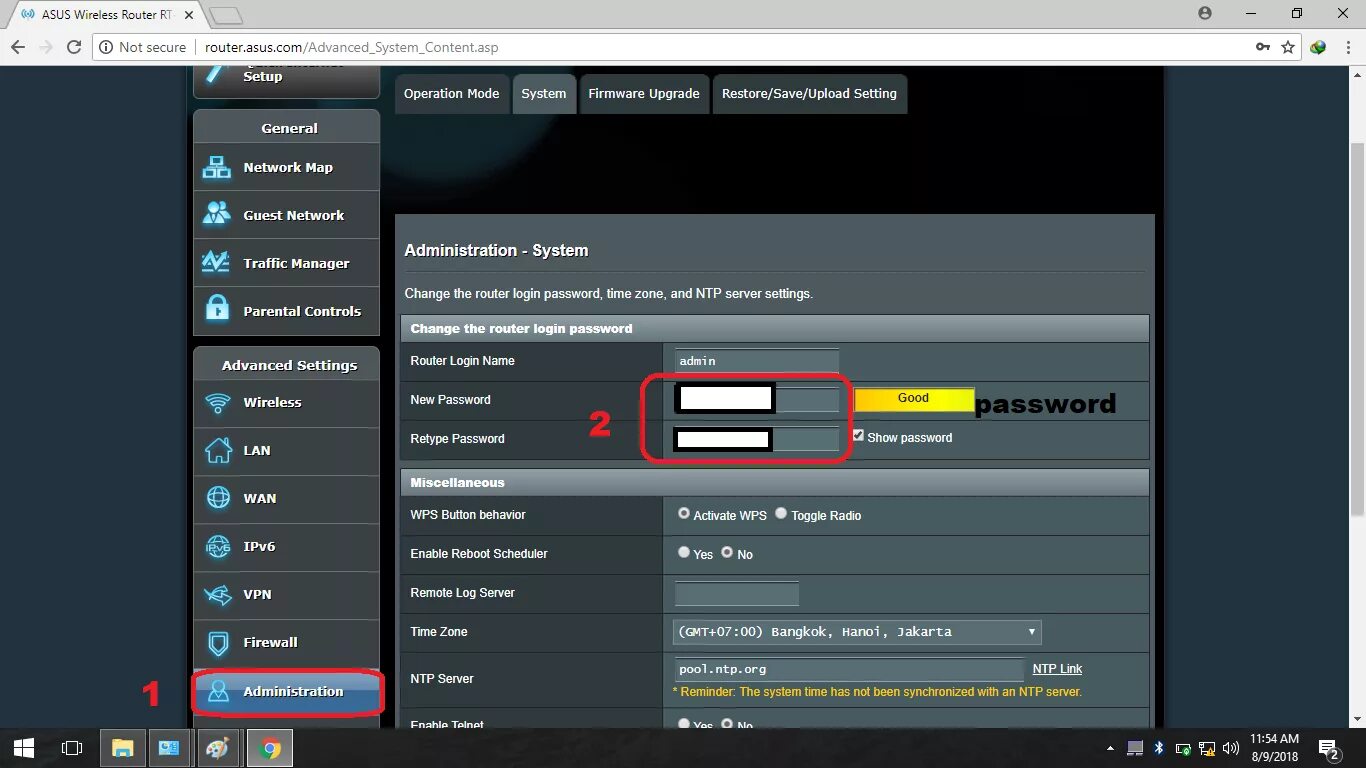Click the Router Login Name field
The height and width of the screenshot is (768, 1366).
tap(757, 361)
